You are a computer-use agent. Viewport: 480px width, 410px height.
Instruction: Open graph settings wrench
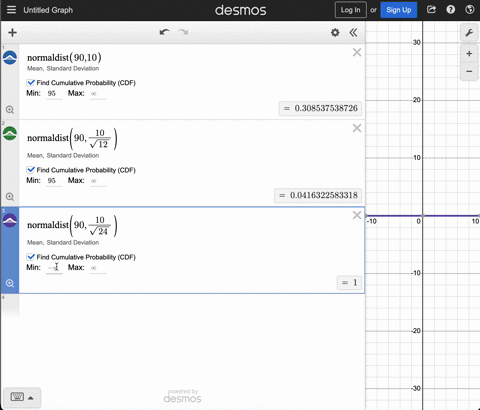(469, 33)
